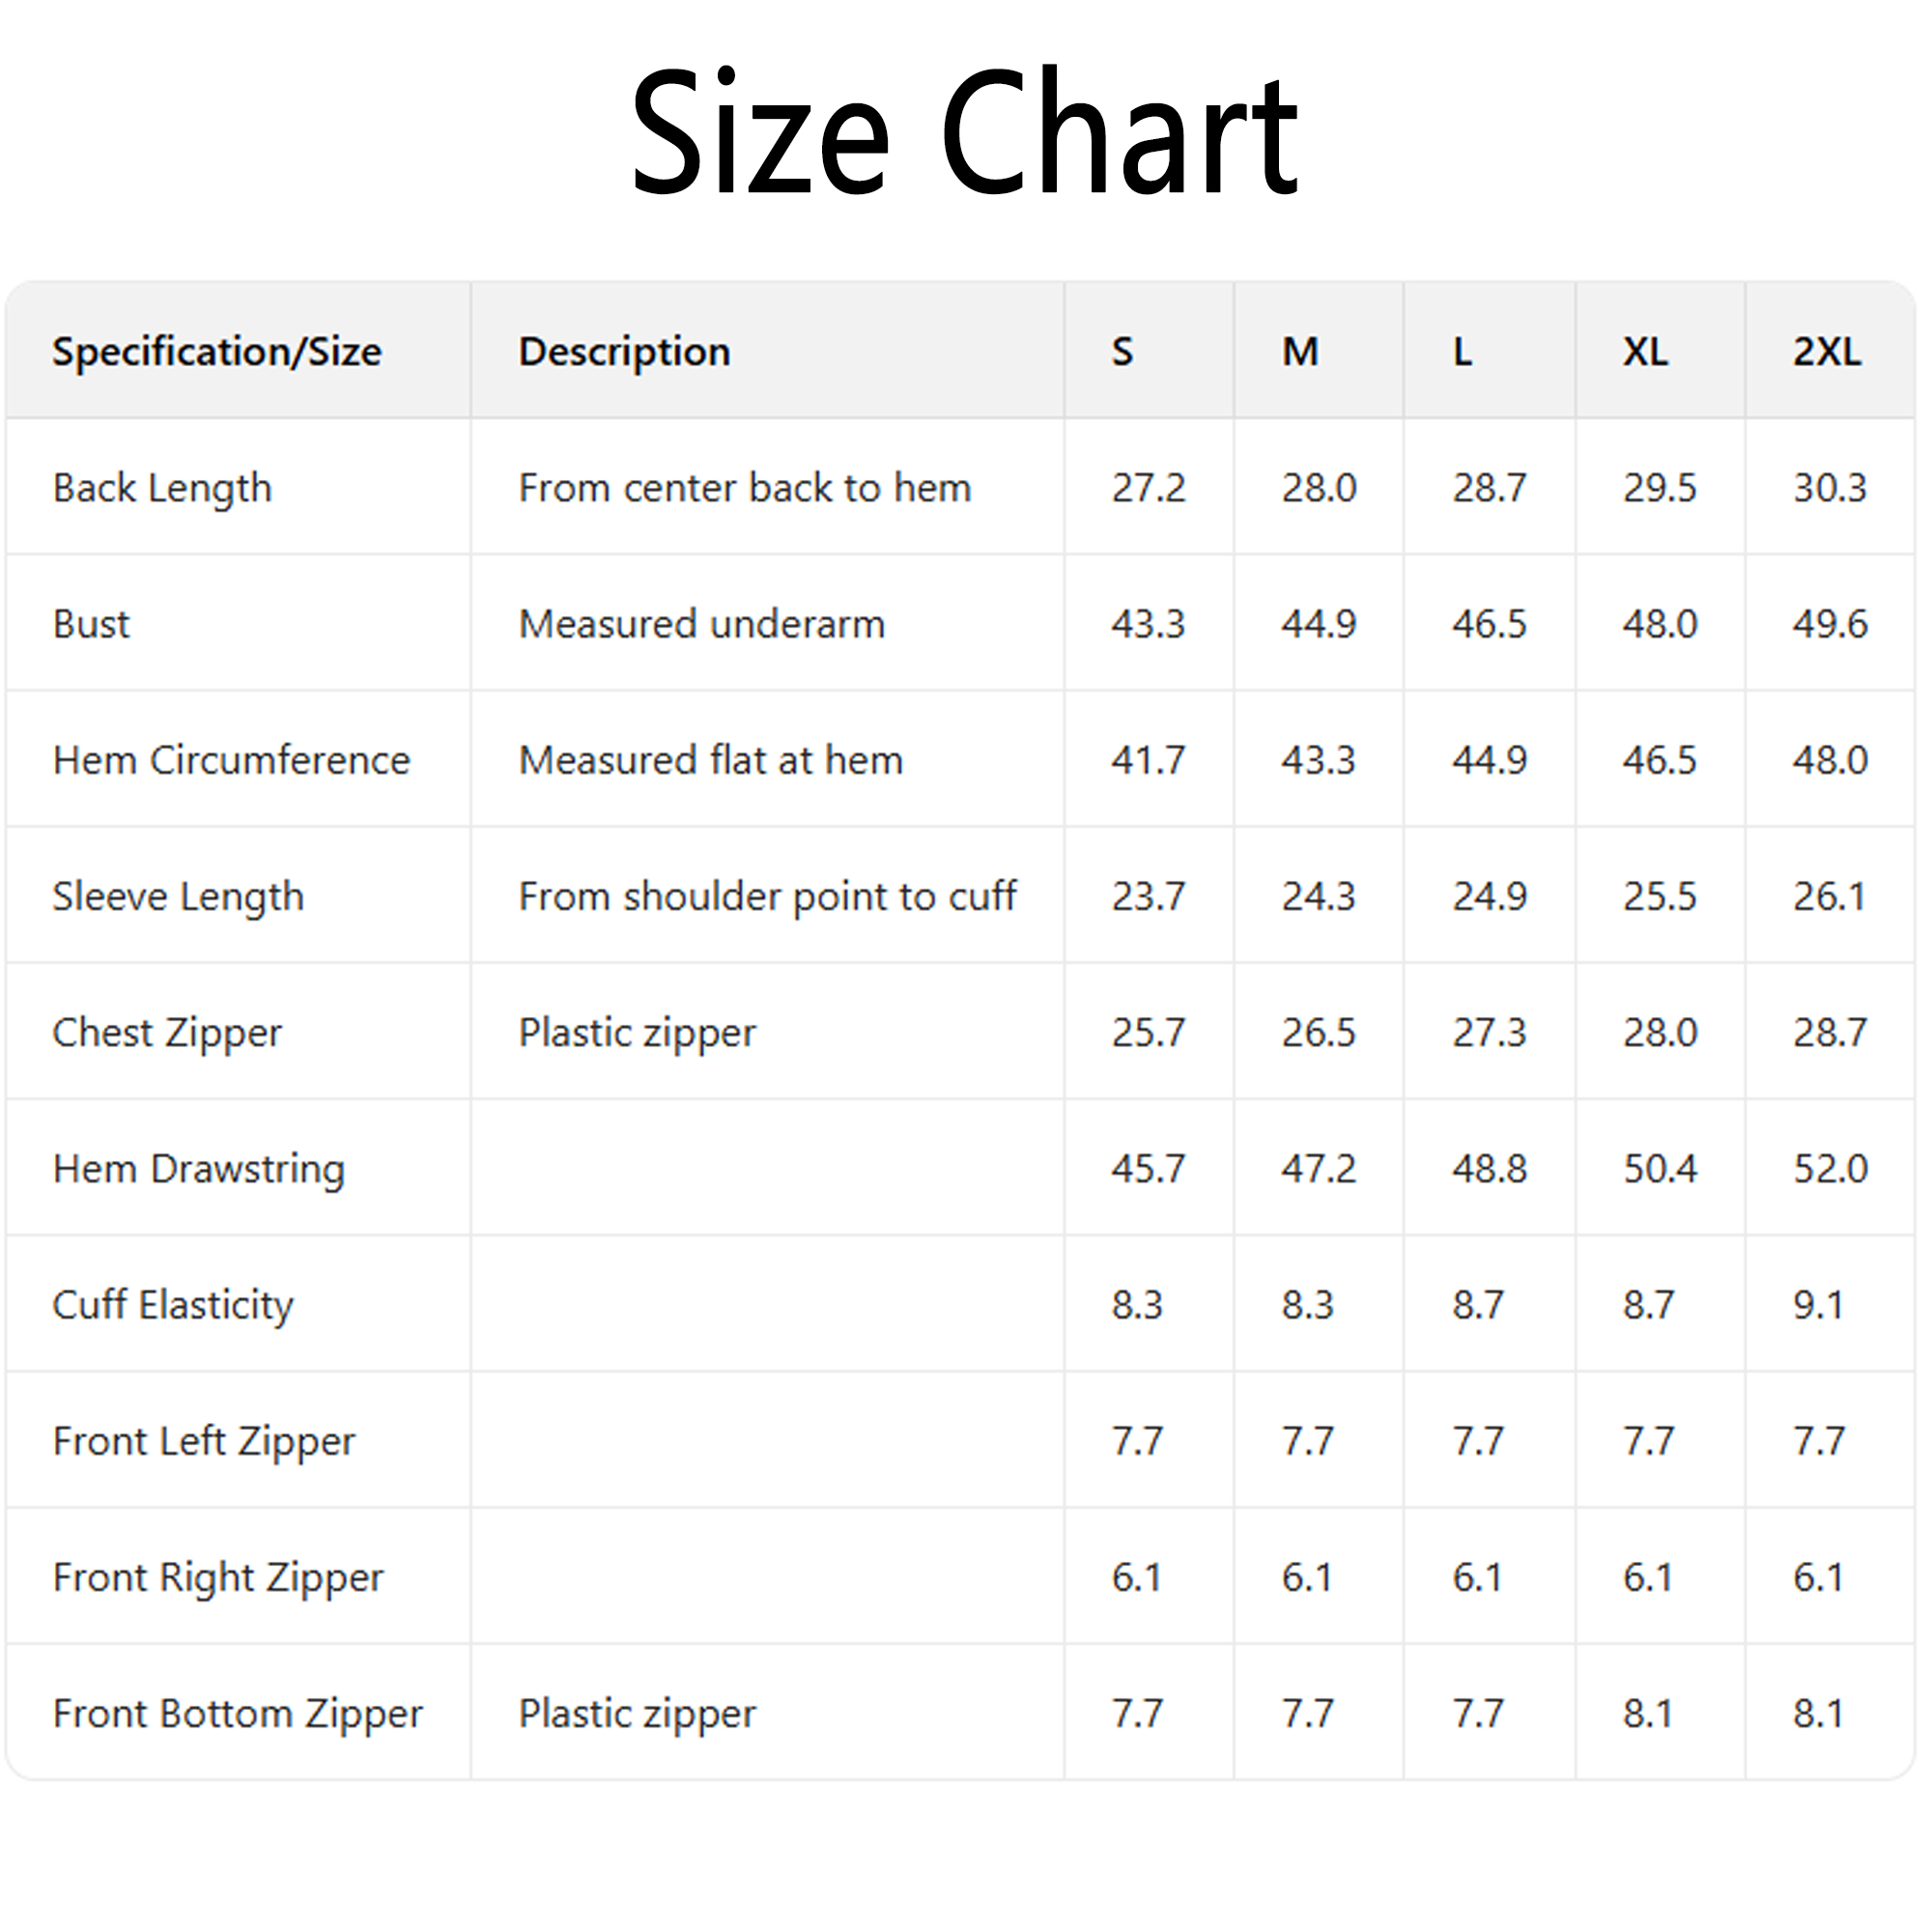Select the Hem Drawstring row label
Image resolution: width=1932 pixels, height=1932 pixels.
[199, 1169]
